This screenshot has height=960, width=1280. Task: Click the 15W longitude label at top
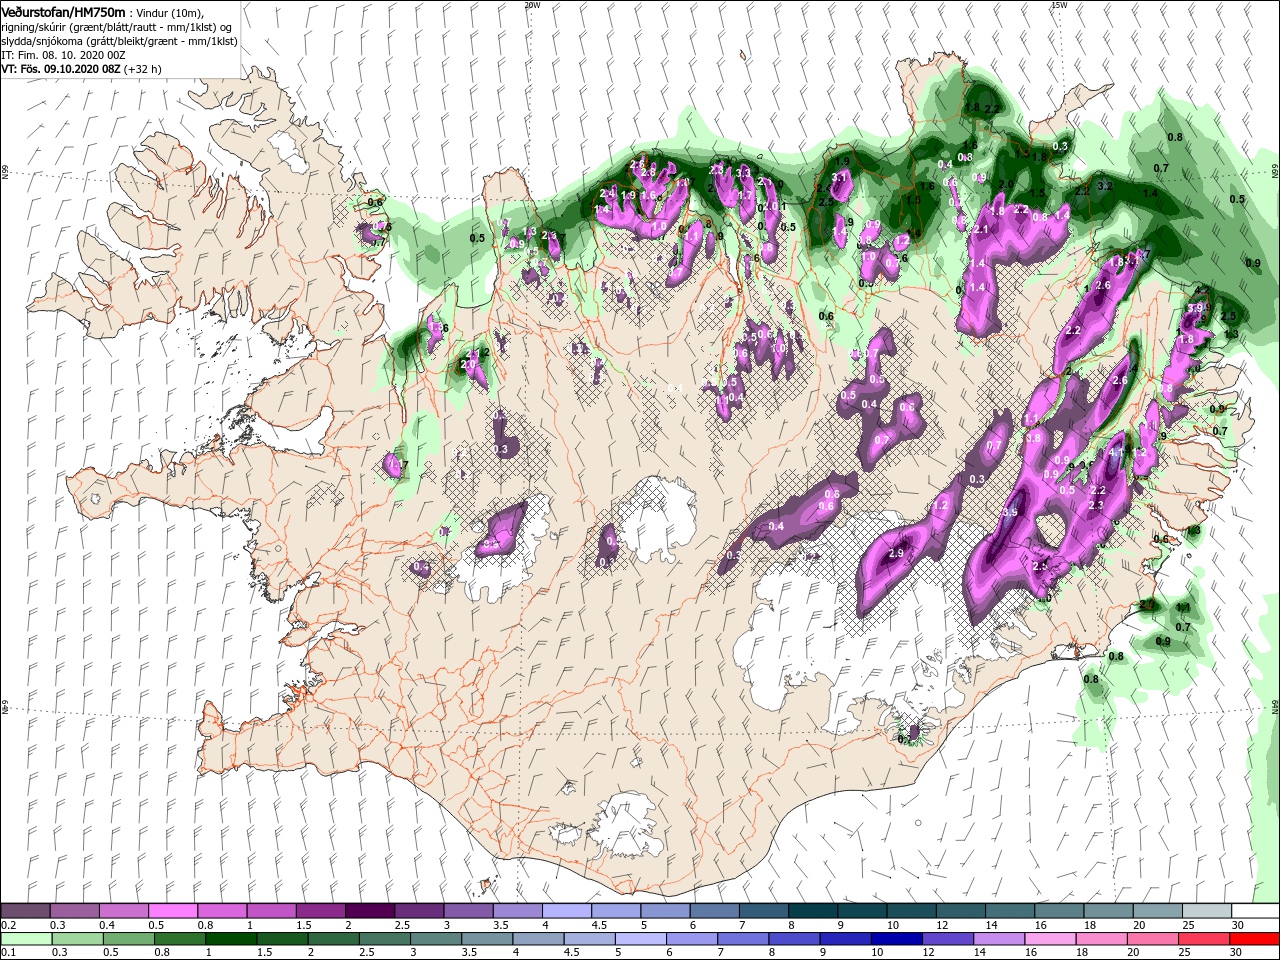[1059, 5]
